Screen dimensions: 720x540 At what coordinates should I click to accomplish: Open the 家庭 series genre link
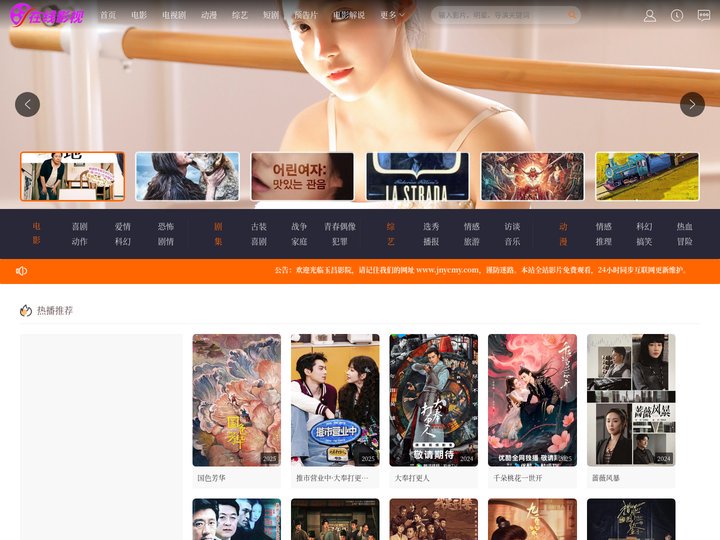[x=299, y=242]
